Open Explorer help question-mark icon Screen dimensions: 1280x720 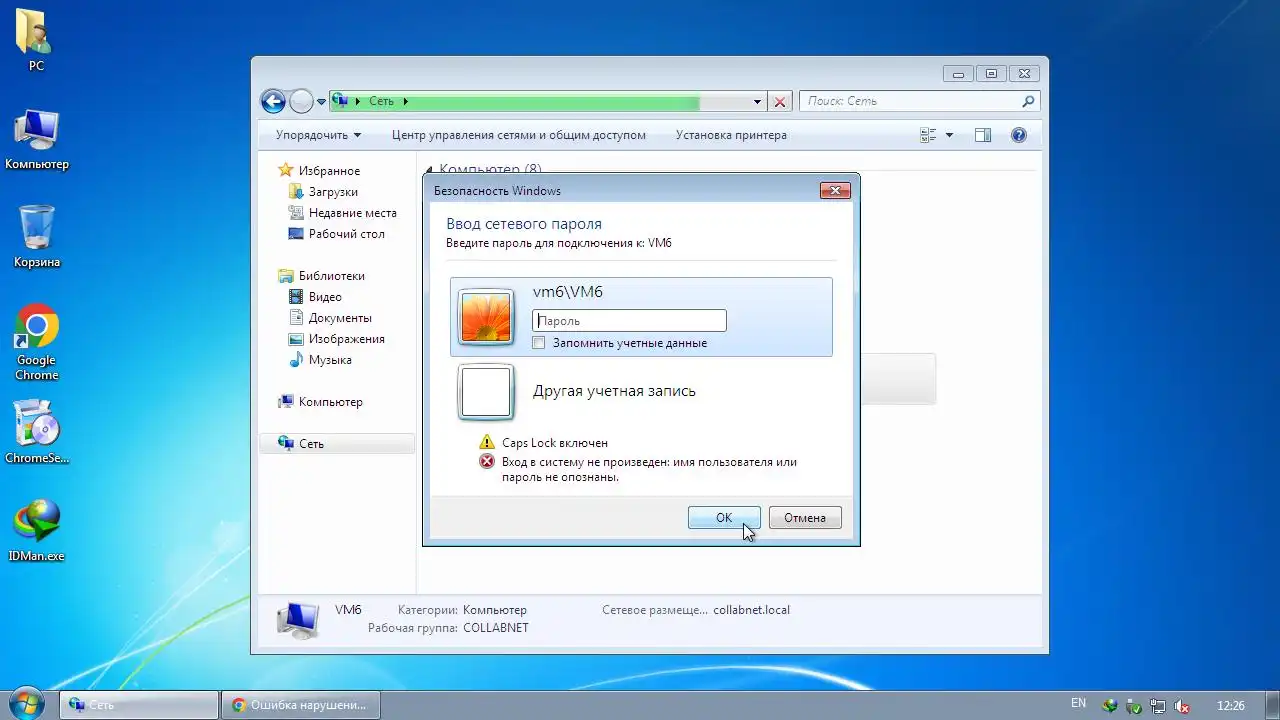point(1019,135)
